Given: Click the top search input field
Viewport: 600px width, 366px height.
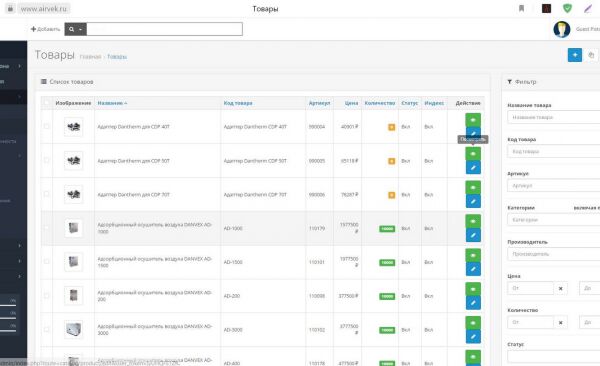Looking at the screenshot, I should [165, 29].
